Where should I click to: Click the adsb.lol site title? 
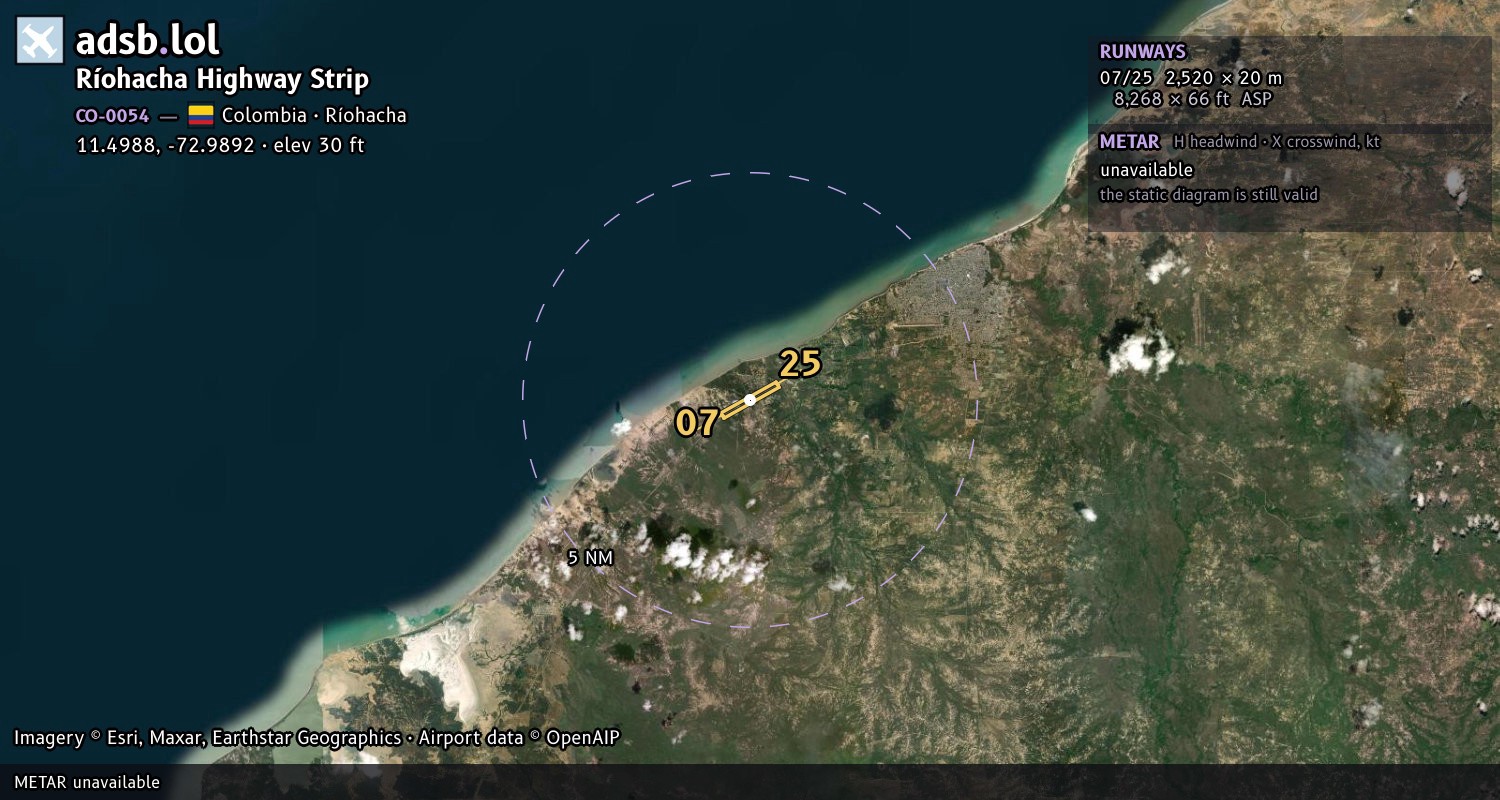[147, 41]
